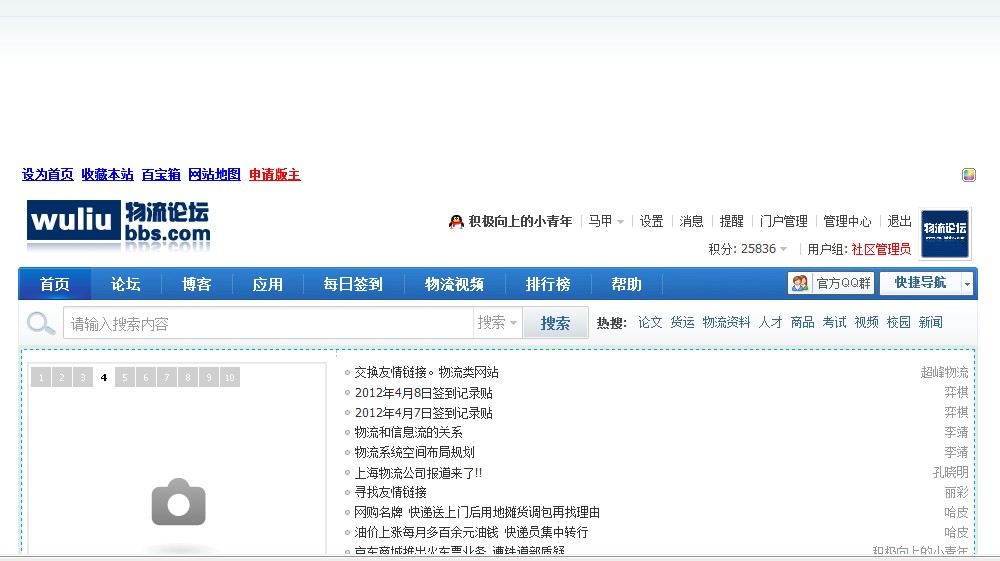Open the 排行榜 tab
This screenshot has width=1000, height=561.
(x=548, y=284)
